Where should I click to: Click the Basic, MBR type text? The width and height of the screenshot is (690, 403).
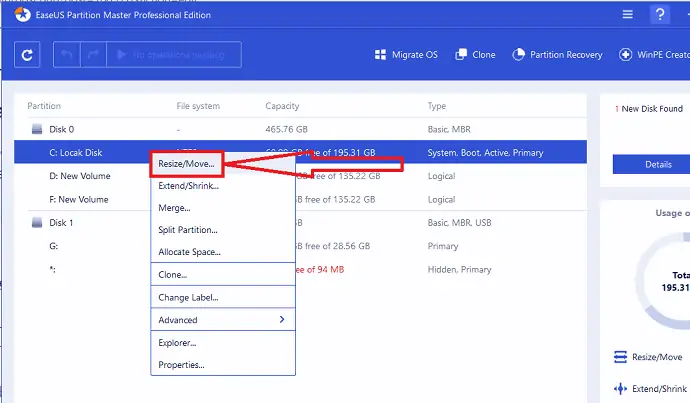(449, 129)
